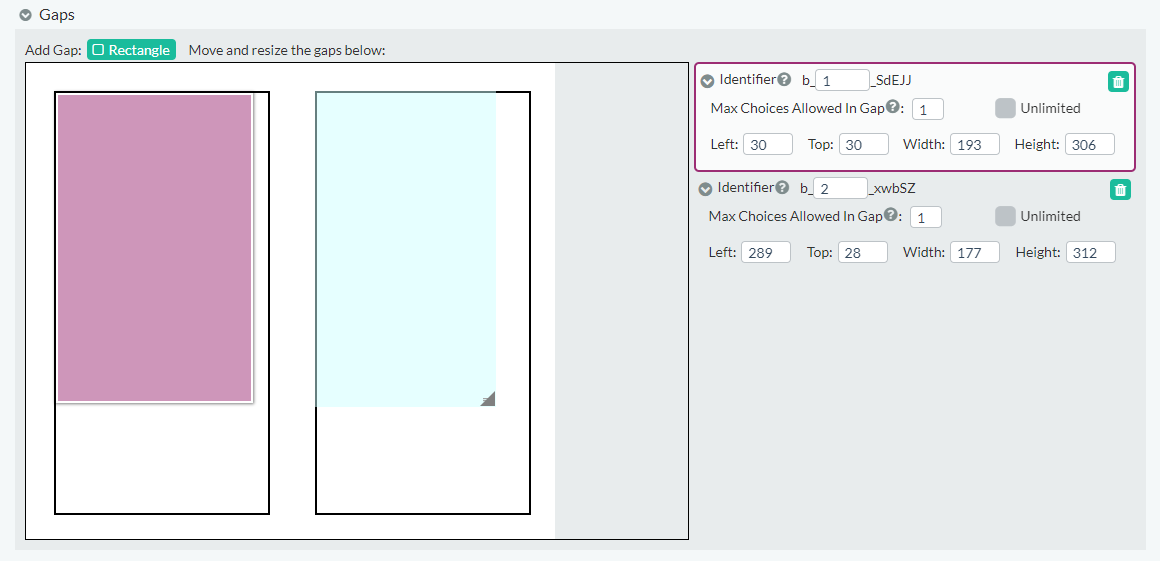1160x561 pixels.
Task: Focus Left field showing 30
Action: click(768, 144)
